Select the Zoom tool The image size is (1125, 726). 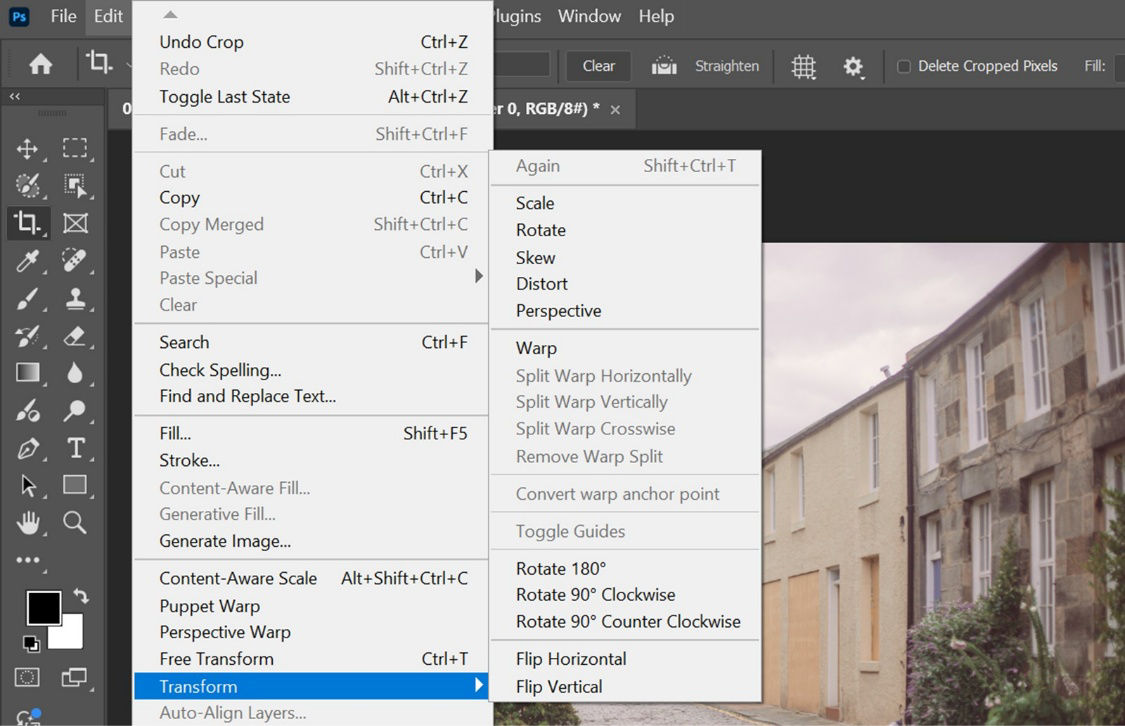(74, 523)
